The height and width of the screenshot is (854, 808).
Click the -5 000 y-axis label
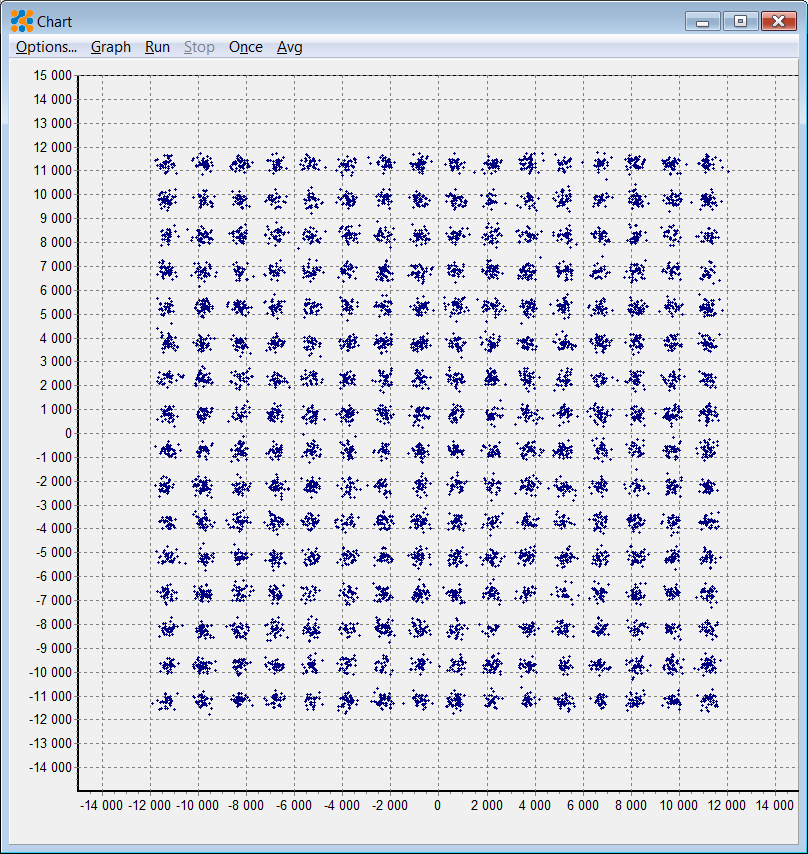click(x=53, y=552)
